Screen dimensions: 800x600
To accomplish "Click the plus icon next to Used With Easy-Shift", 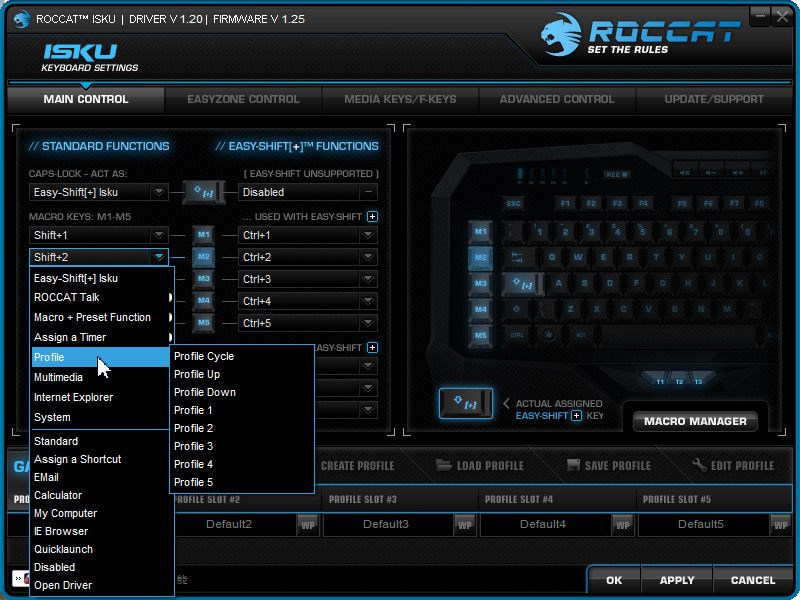I will point(372,217).
